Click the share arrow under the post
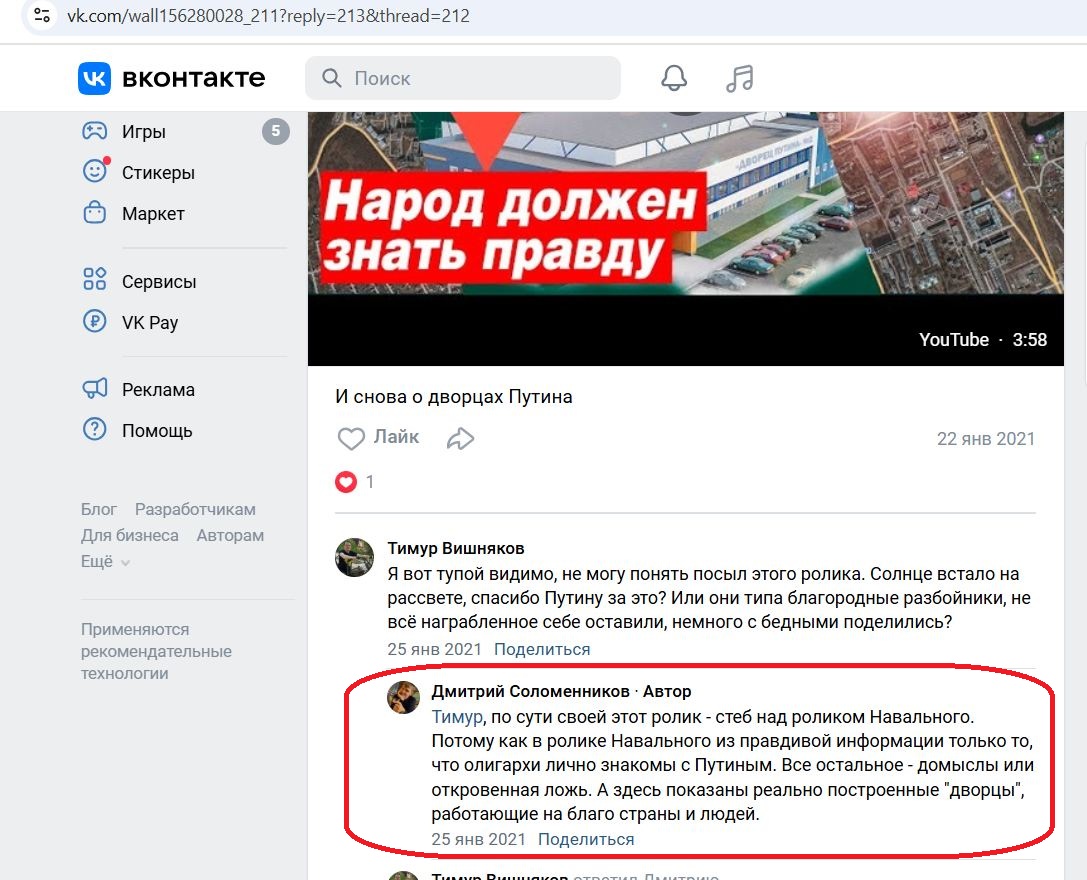 [x=460, y=438]
